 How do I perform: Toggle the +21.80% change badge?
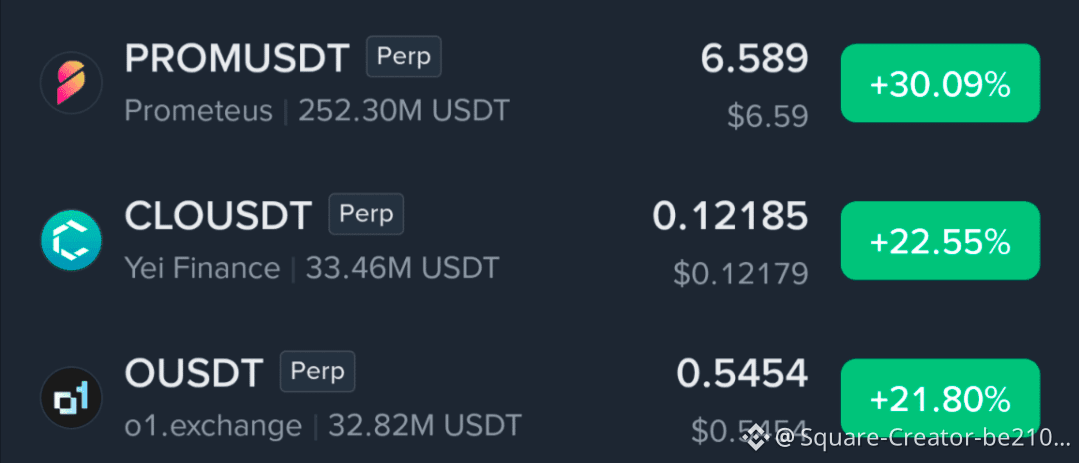(x=940, y=398)
